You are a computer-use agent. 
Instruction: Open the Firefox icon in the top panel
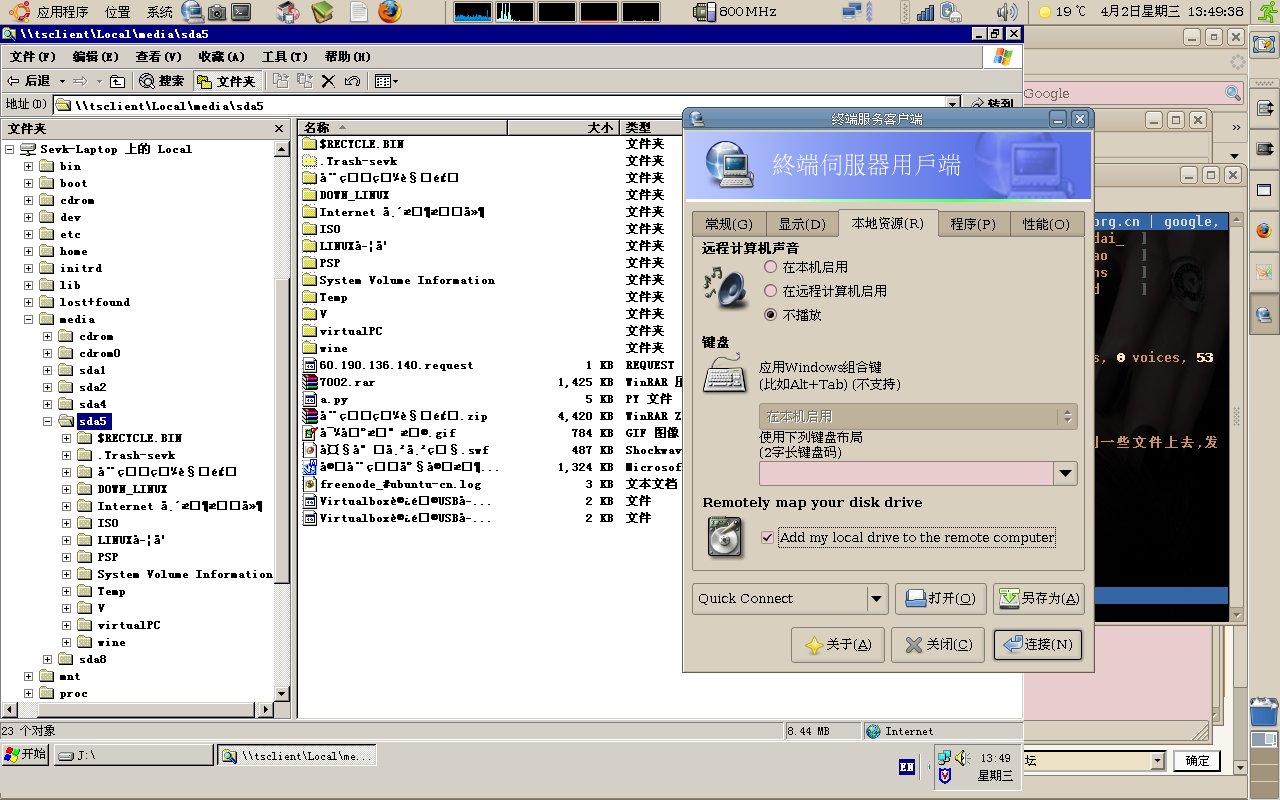tap(389, 12)
